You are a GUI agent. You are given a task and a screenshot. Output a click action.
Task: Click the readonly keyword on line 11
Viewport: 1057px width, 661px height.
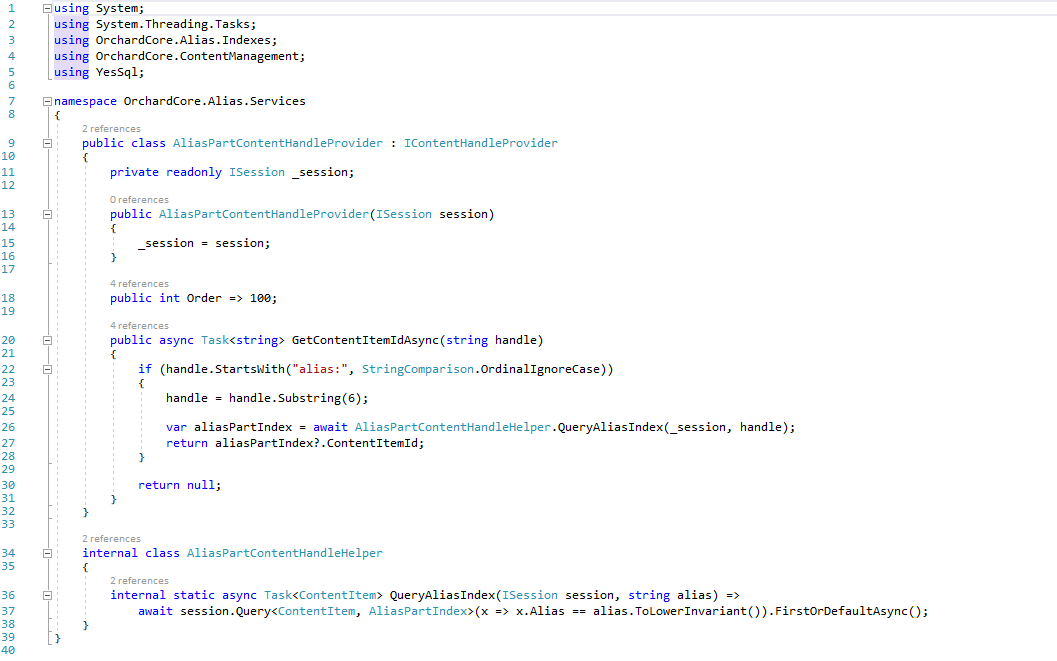tap(193, 172)
